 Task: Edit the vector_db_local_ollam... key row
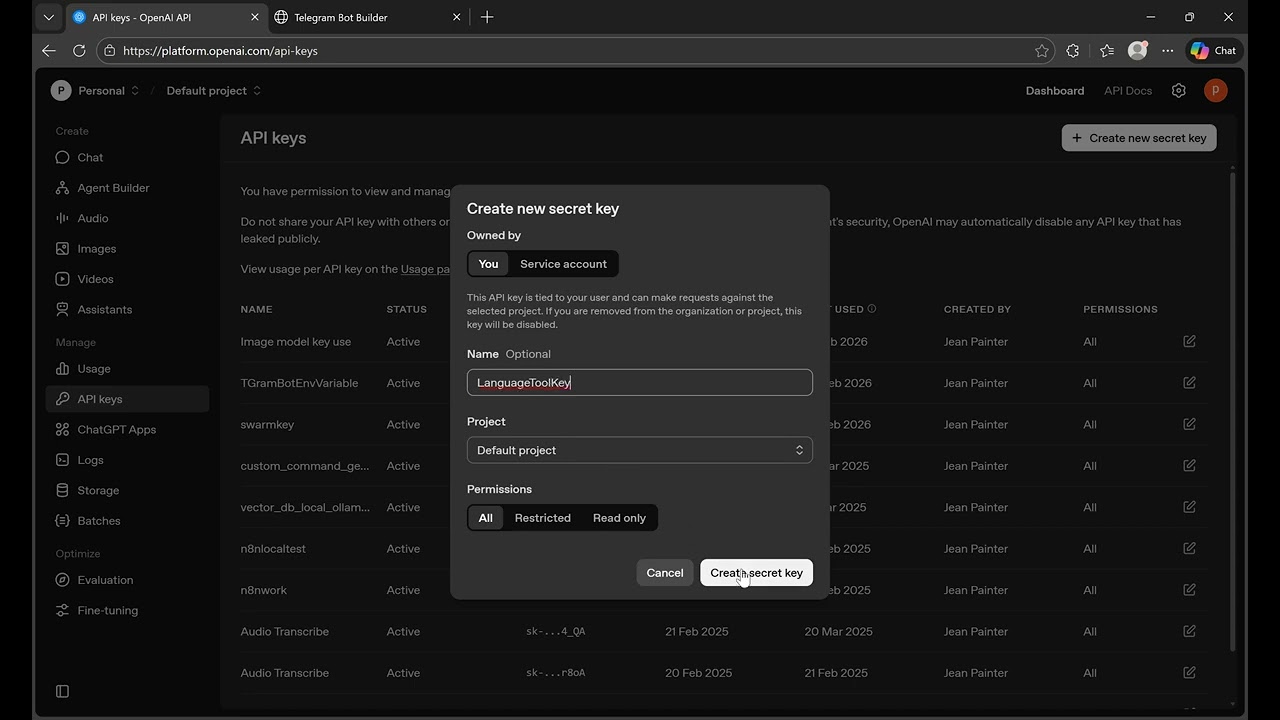(x=1189, y=507)
